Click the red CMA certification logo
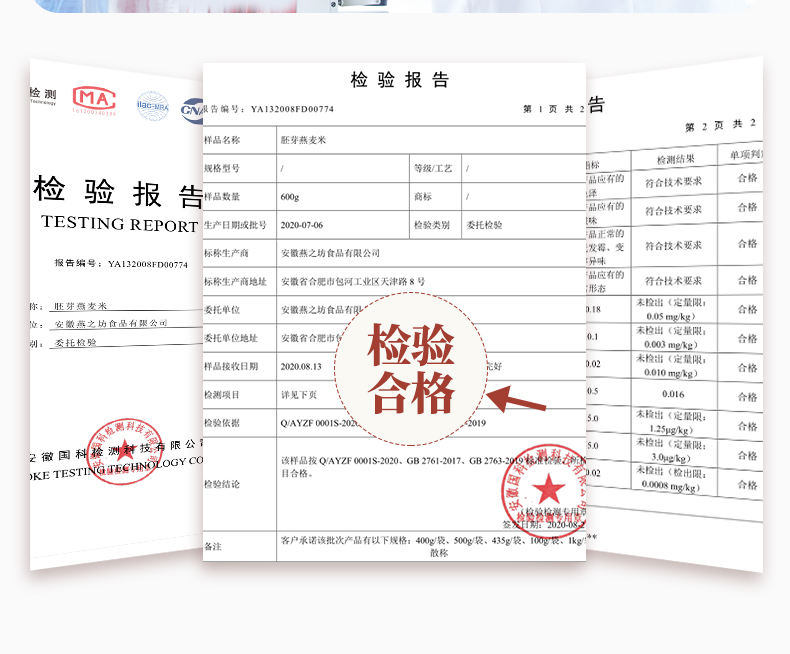This screenshot has height=654, width=790. tap(95, 99)
